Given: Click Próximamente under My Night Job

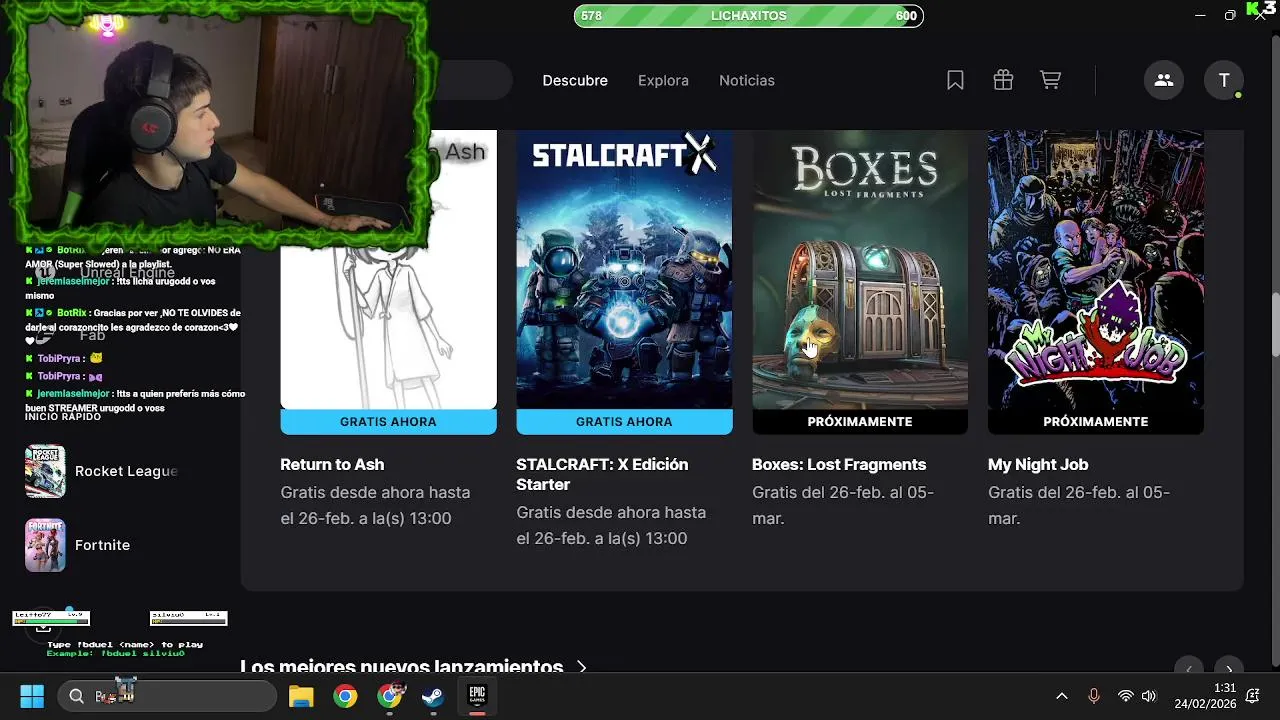Looking at the screenshot, I should (x=1096, y=422).
